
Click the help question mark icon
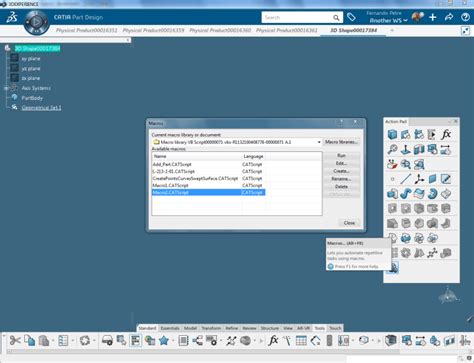tap(465, 17)
